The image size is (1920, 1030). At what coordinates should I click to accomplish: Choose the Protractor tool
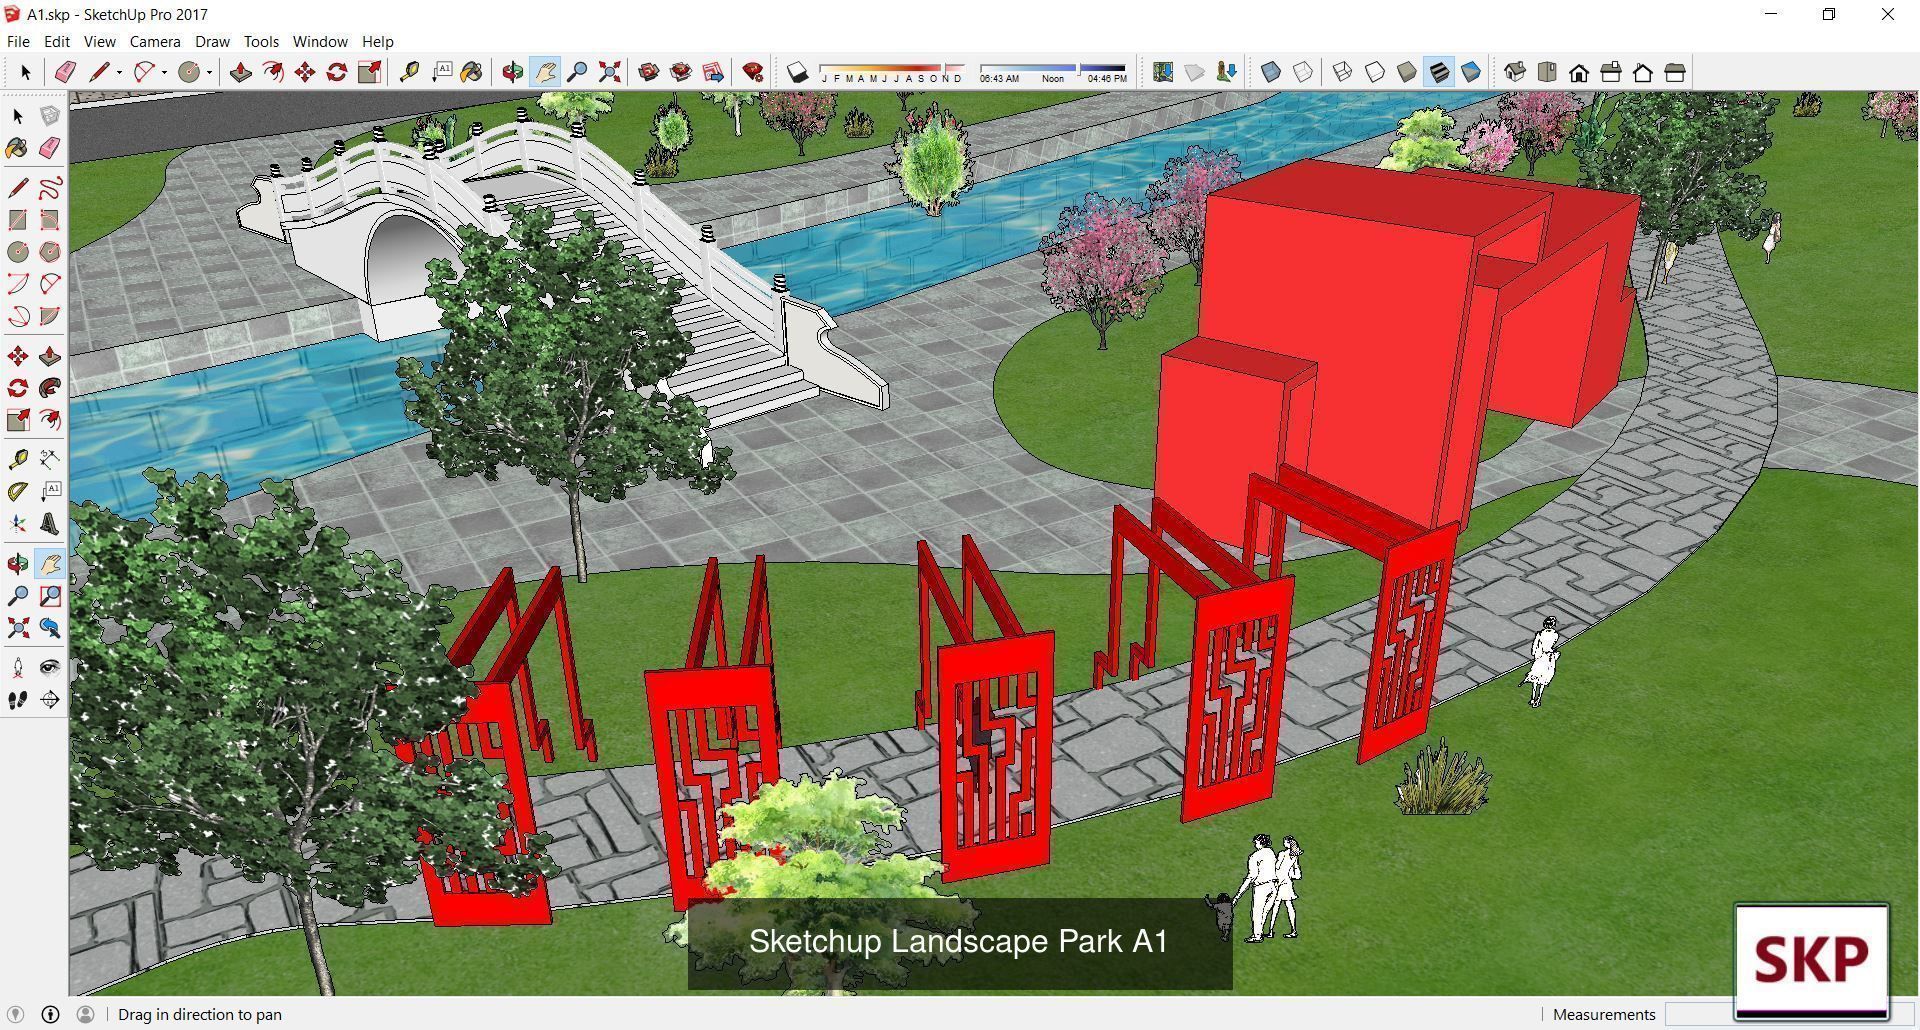(18, 492)
